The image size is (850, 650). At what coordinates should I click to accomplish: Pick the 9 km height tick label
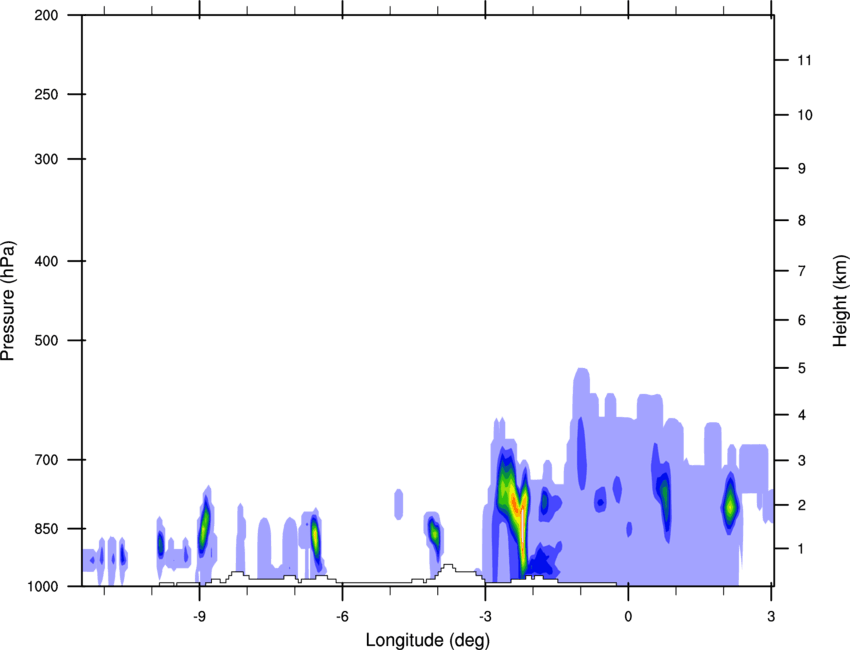point(802,169)
